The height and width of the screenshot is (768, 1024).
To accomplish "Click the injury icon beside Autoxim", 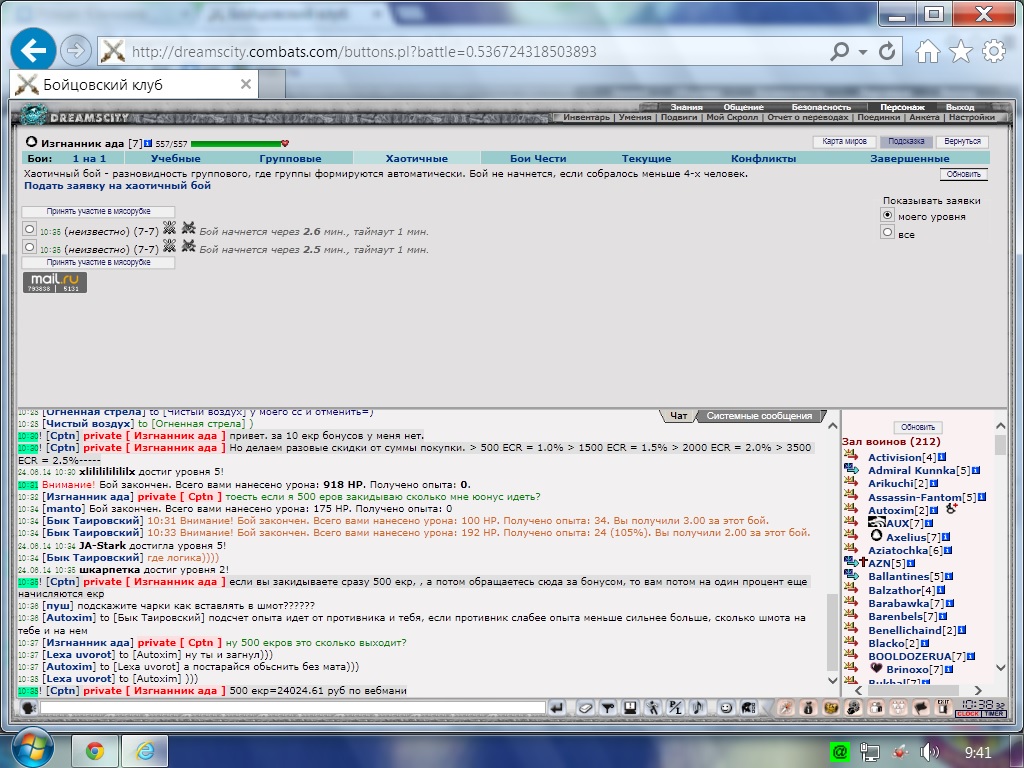I will 951,508.
